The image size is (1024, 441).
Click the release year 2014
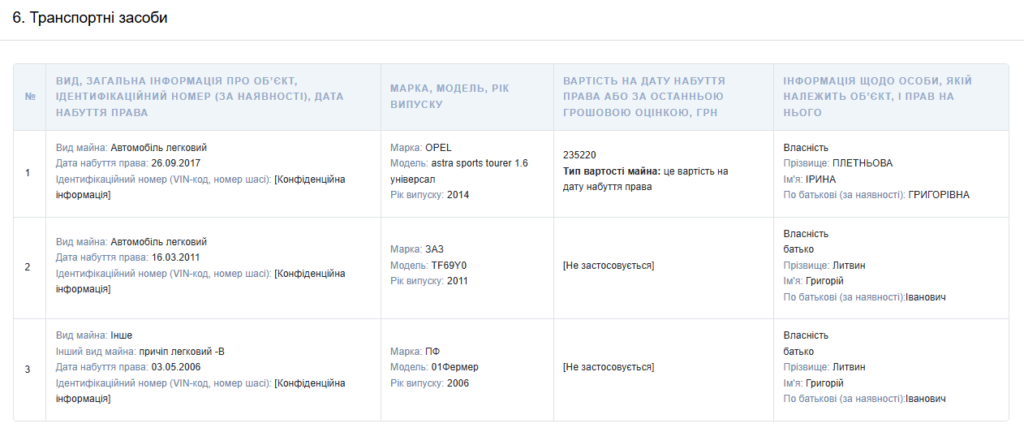click(458, 195)
